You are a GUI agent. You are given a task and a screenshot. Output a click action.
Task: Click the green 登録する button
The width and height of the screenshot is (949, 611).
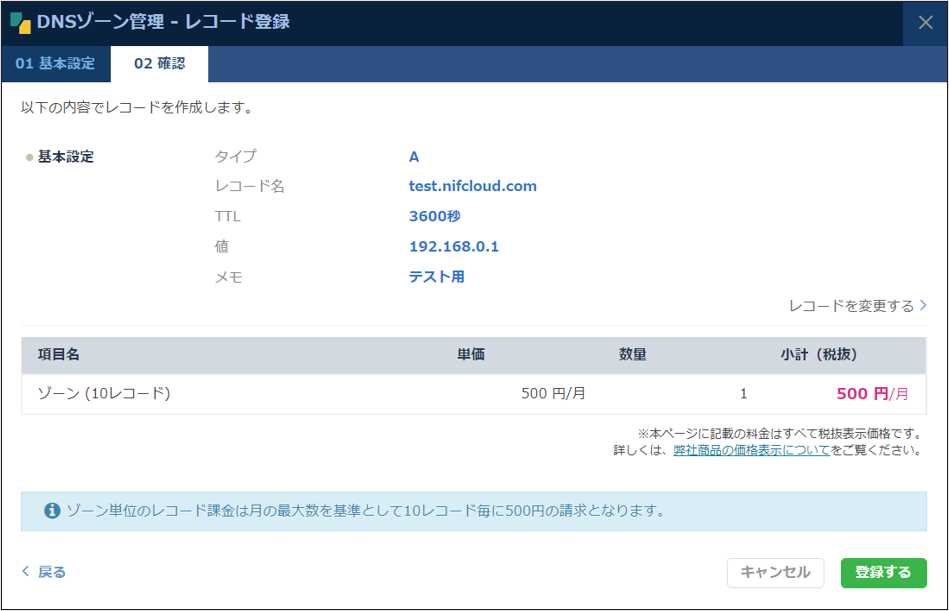tap(882, 573)
